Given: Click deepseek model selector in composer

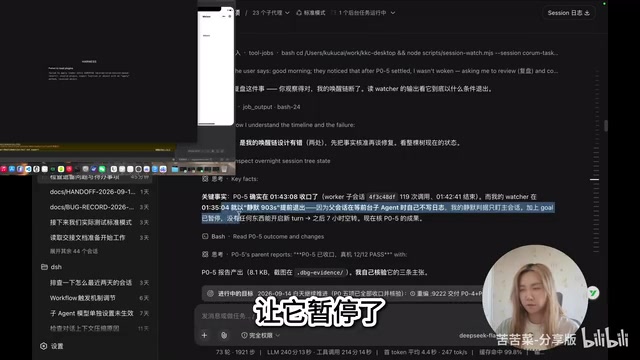Looking at the screenshot, I should coord(477,336).
